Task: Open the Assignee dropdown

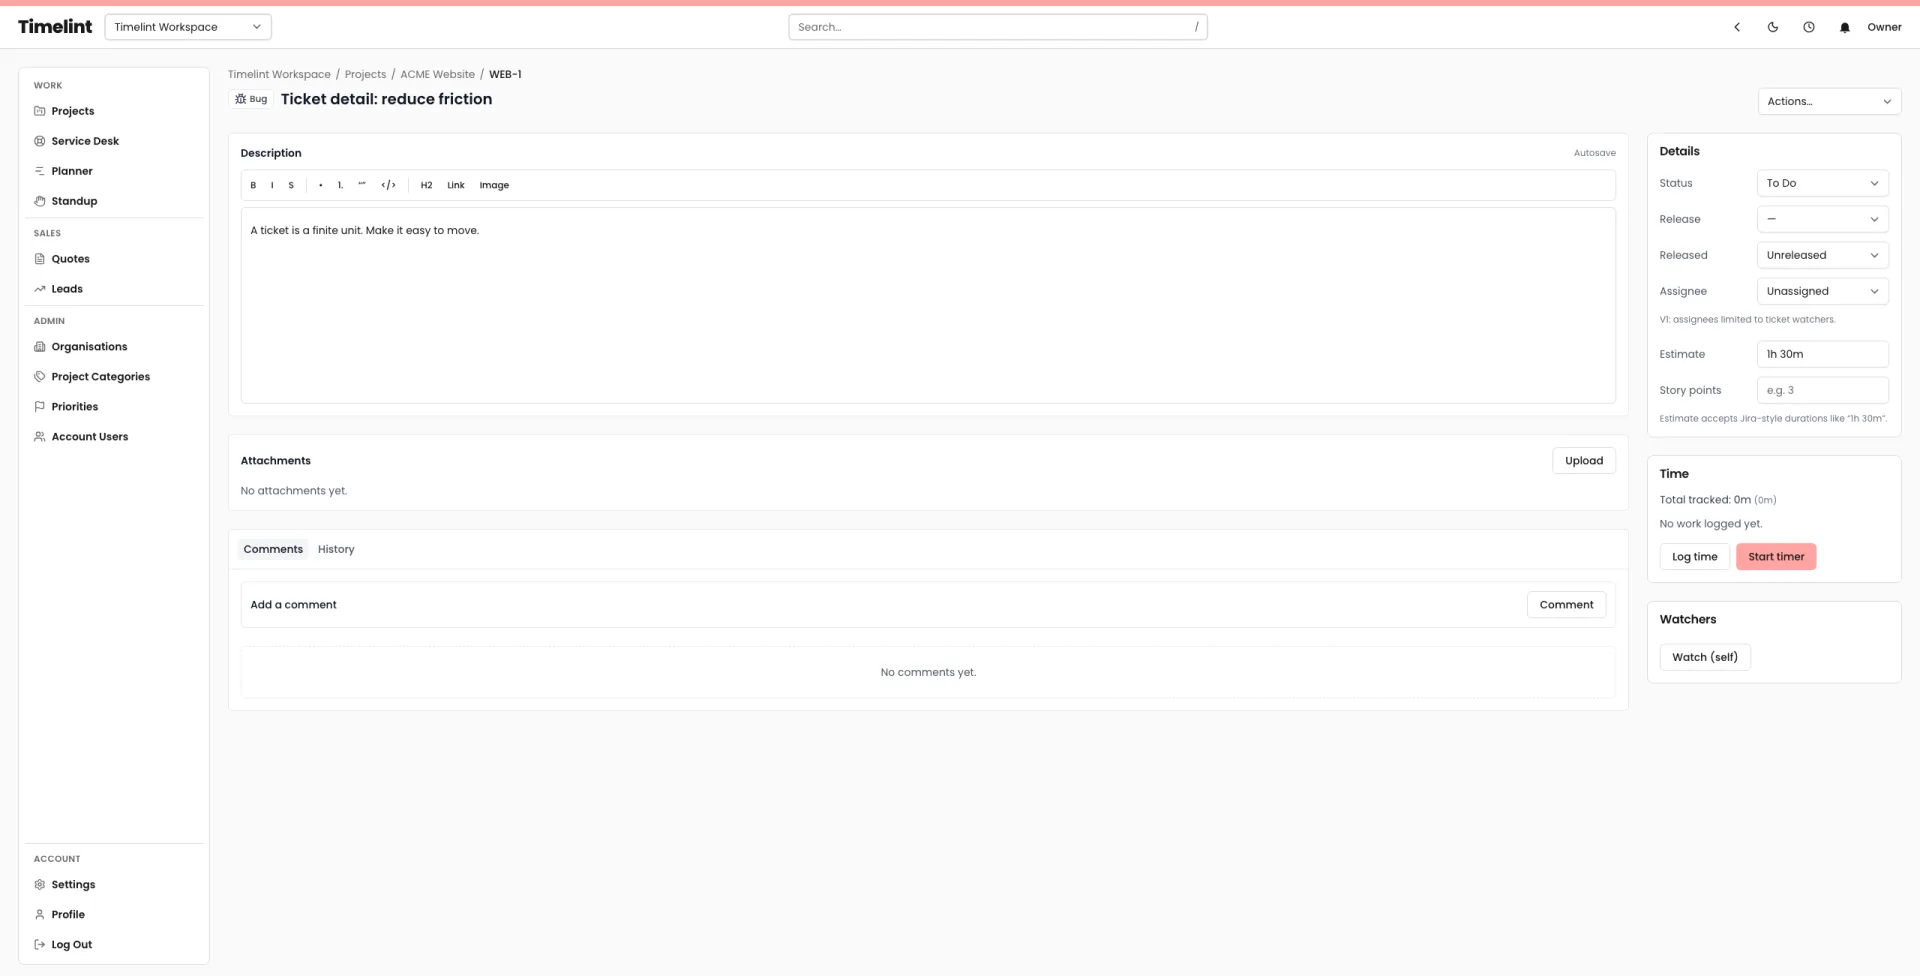Action: pos(1821,291)
